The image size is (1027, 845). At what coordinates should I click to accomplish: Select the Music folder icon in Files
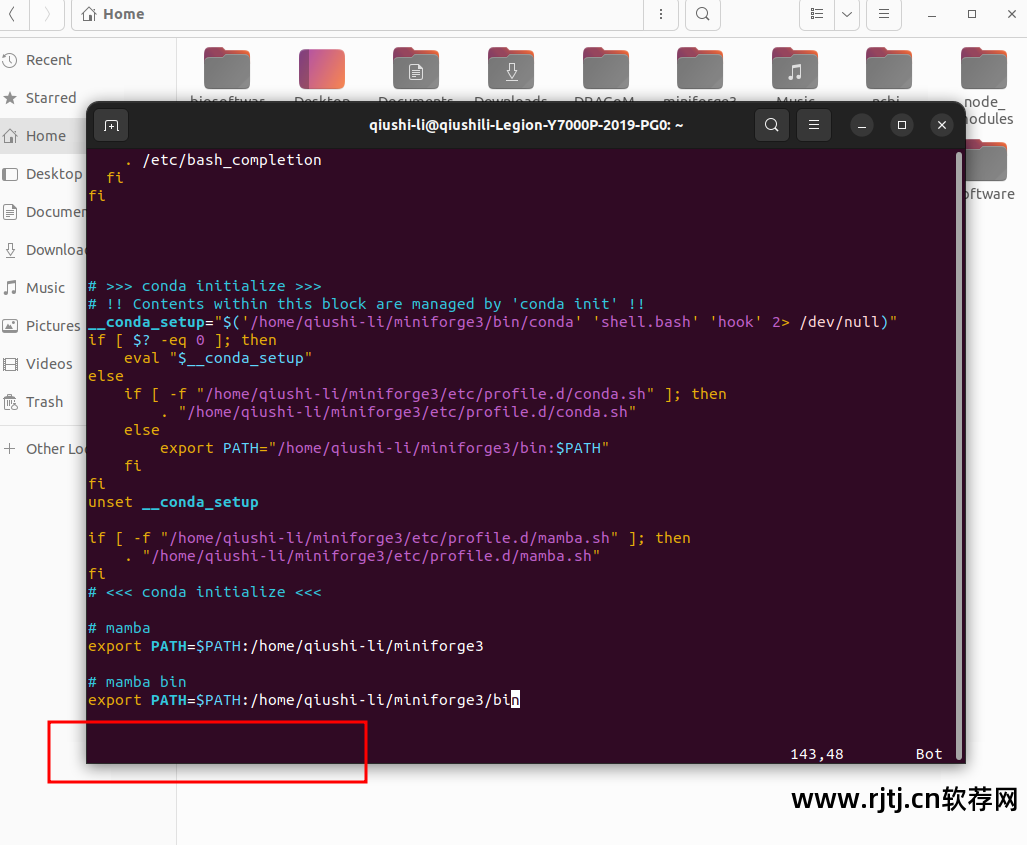[x=794, y=68]
